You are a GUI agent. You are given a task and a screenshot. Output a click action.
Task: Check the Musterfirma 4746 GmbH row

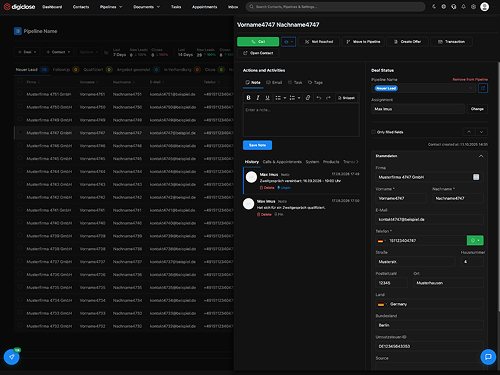coord(20,145)
